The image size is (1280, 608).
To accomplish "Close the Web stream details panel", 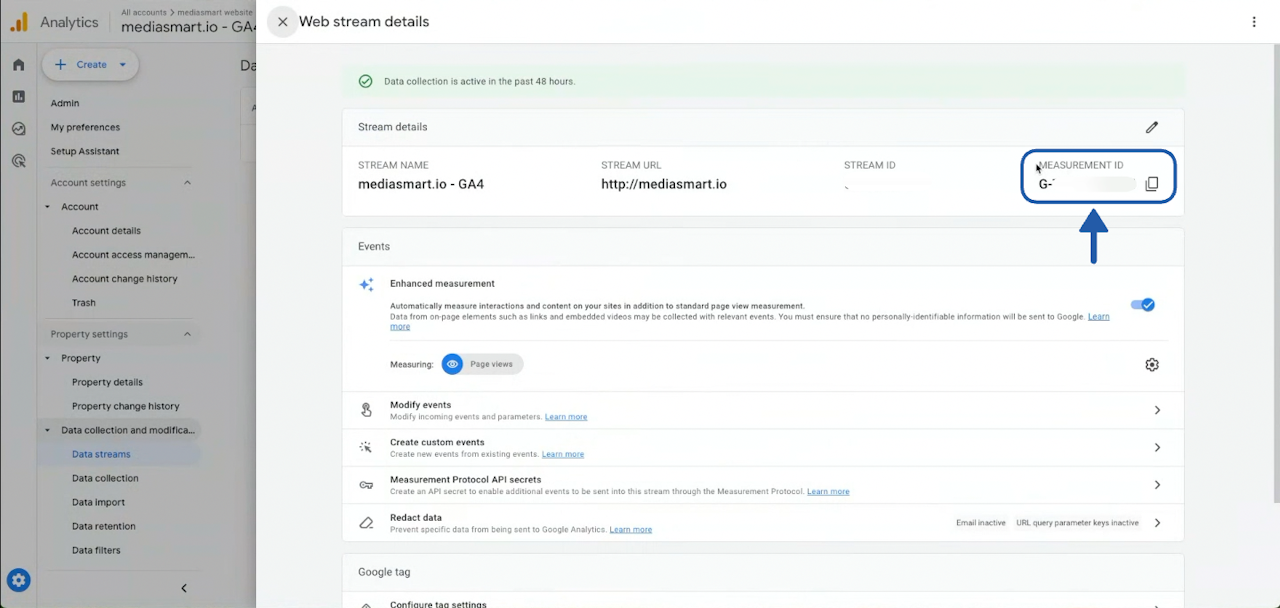I will point(283,22).
